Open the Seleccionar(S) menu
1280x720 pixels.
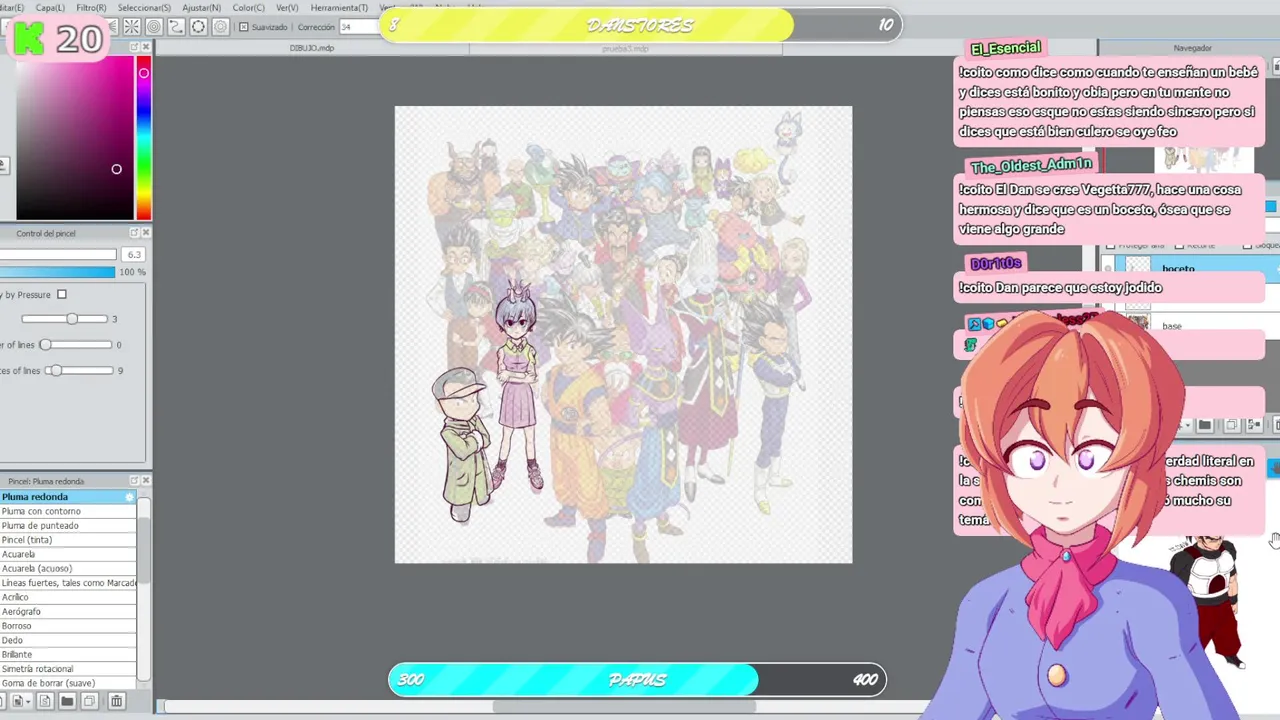point(144,8)
